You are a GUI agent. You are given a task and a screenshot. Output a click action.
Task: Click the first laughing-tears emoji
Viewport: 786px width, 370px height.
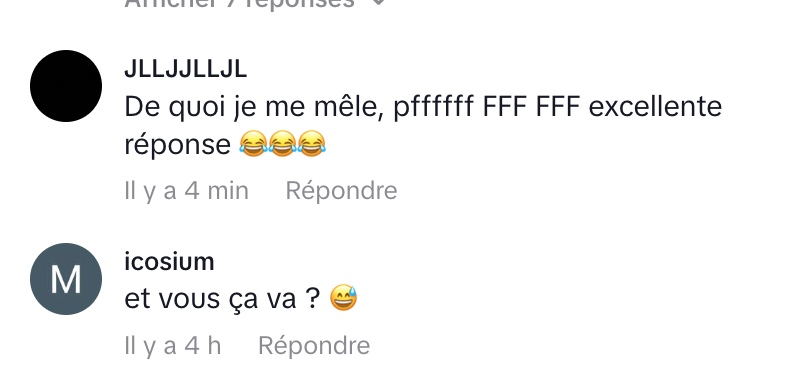click(253, 144)
